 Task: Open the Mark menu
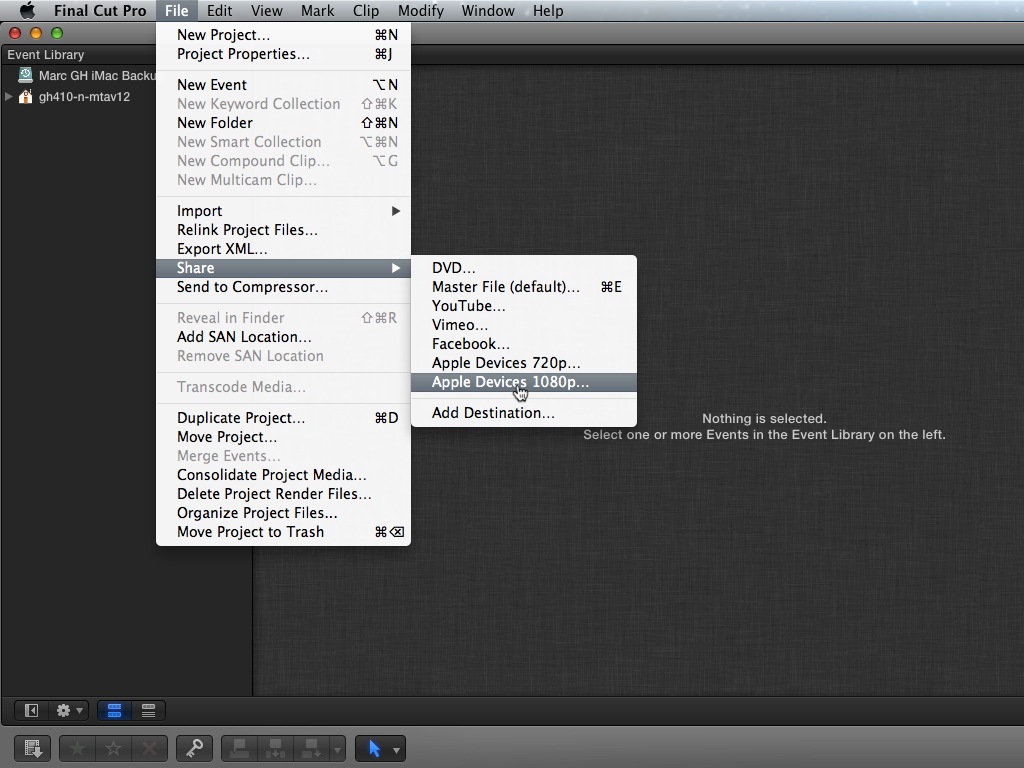pos(317,10)
